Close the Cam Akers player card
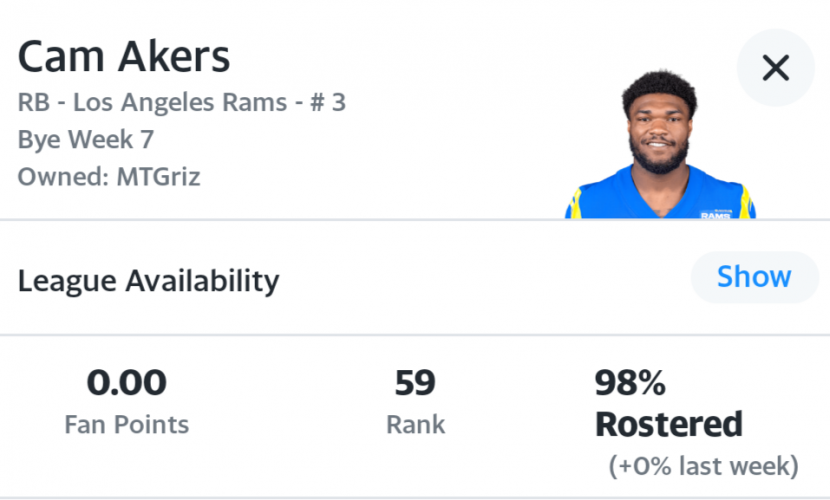 [775, 68]
